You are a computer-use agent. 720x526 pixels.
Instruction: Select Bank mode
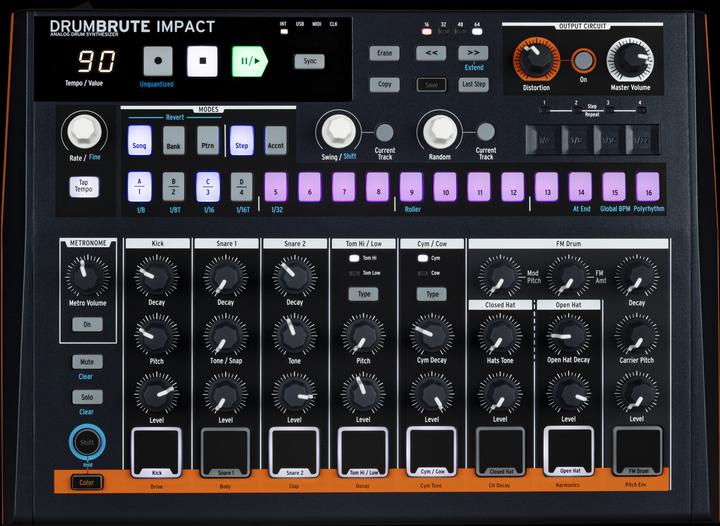coord(174,140)
